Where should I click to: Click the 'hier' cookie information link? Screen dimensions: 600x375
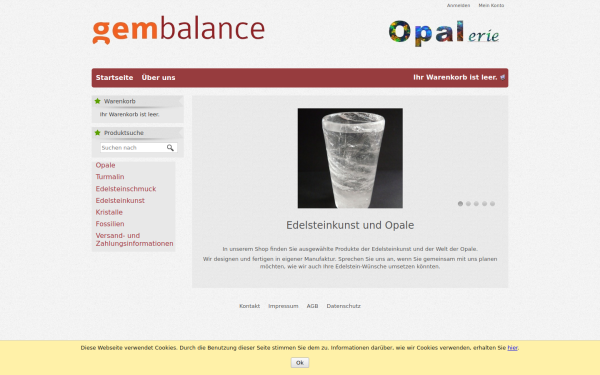pyautogui.click(x=513, y=348)
